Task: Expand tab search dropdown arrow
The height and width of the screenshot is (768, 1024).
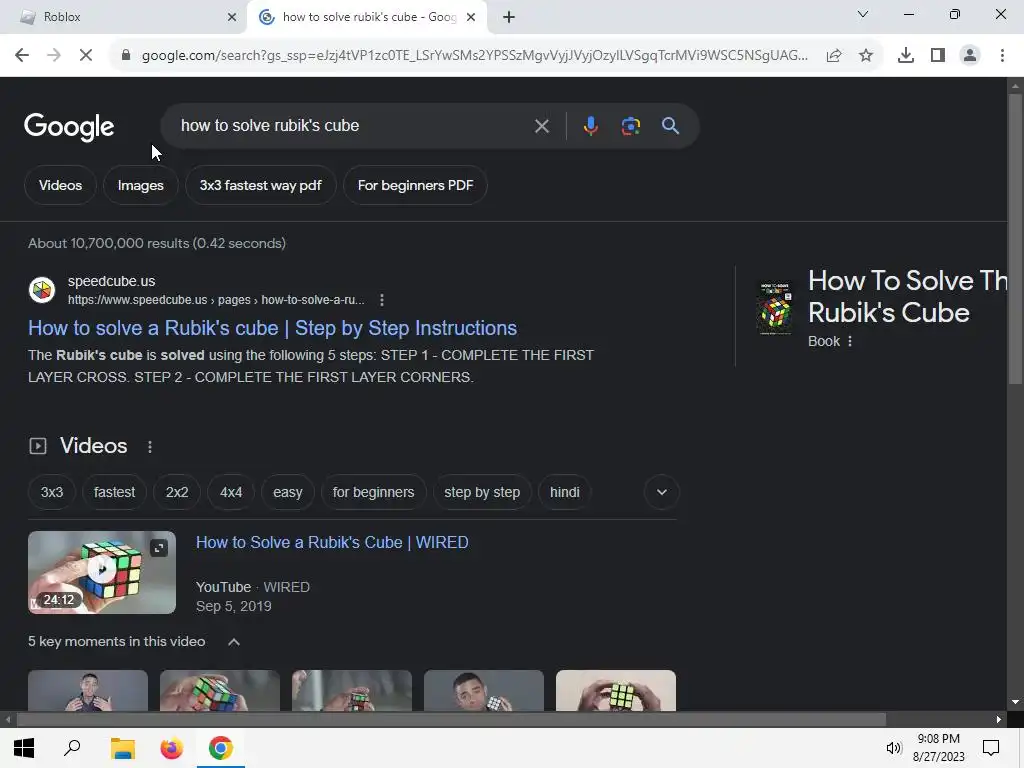Action: click(x=863, y=14)
